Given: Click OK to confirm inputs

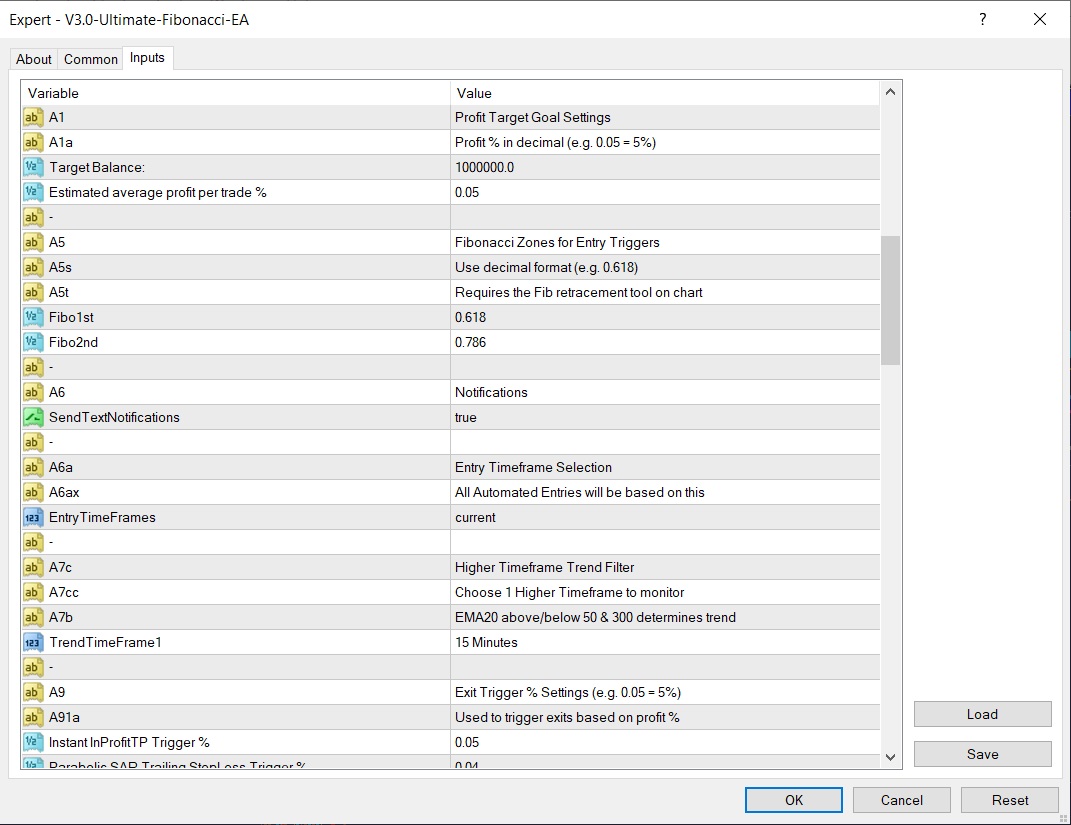Looking at the screenshot, I should (x=793, y=800).
